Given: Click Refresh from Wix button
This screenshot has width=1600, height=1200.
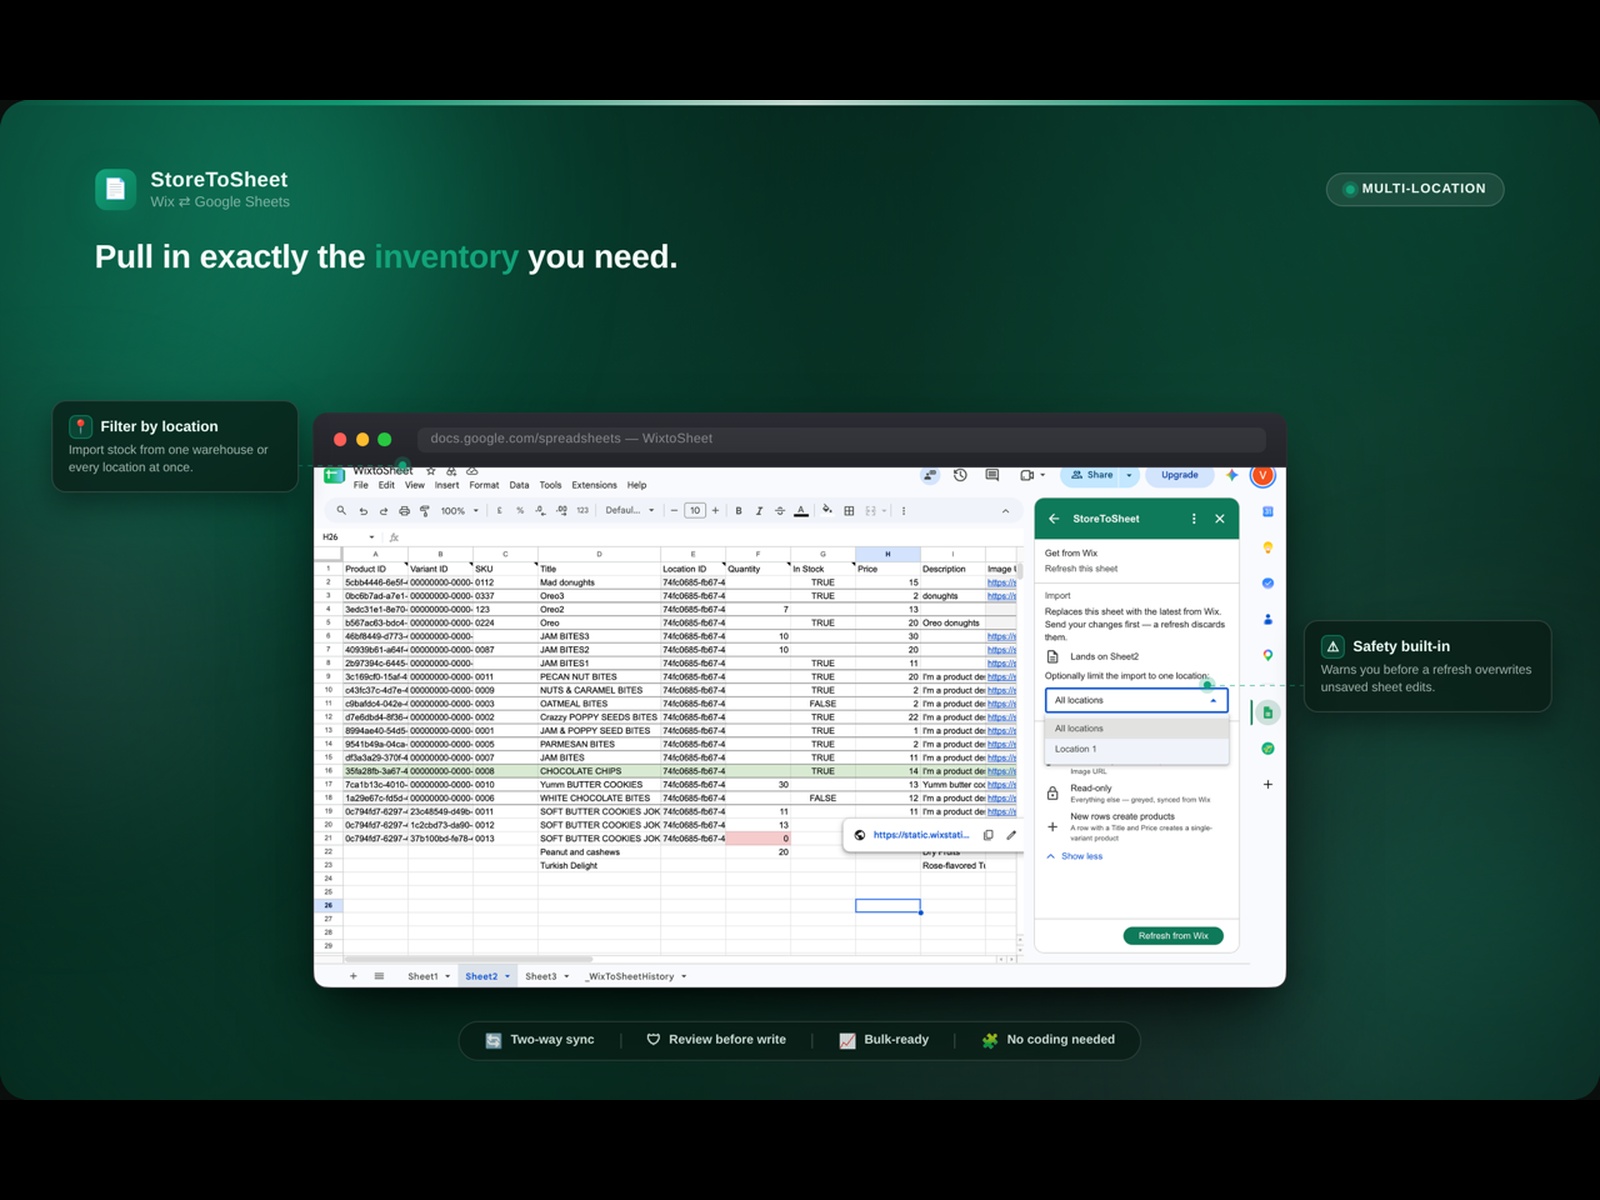Looking at the screenshot, I should tap(1173, 936).
